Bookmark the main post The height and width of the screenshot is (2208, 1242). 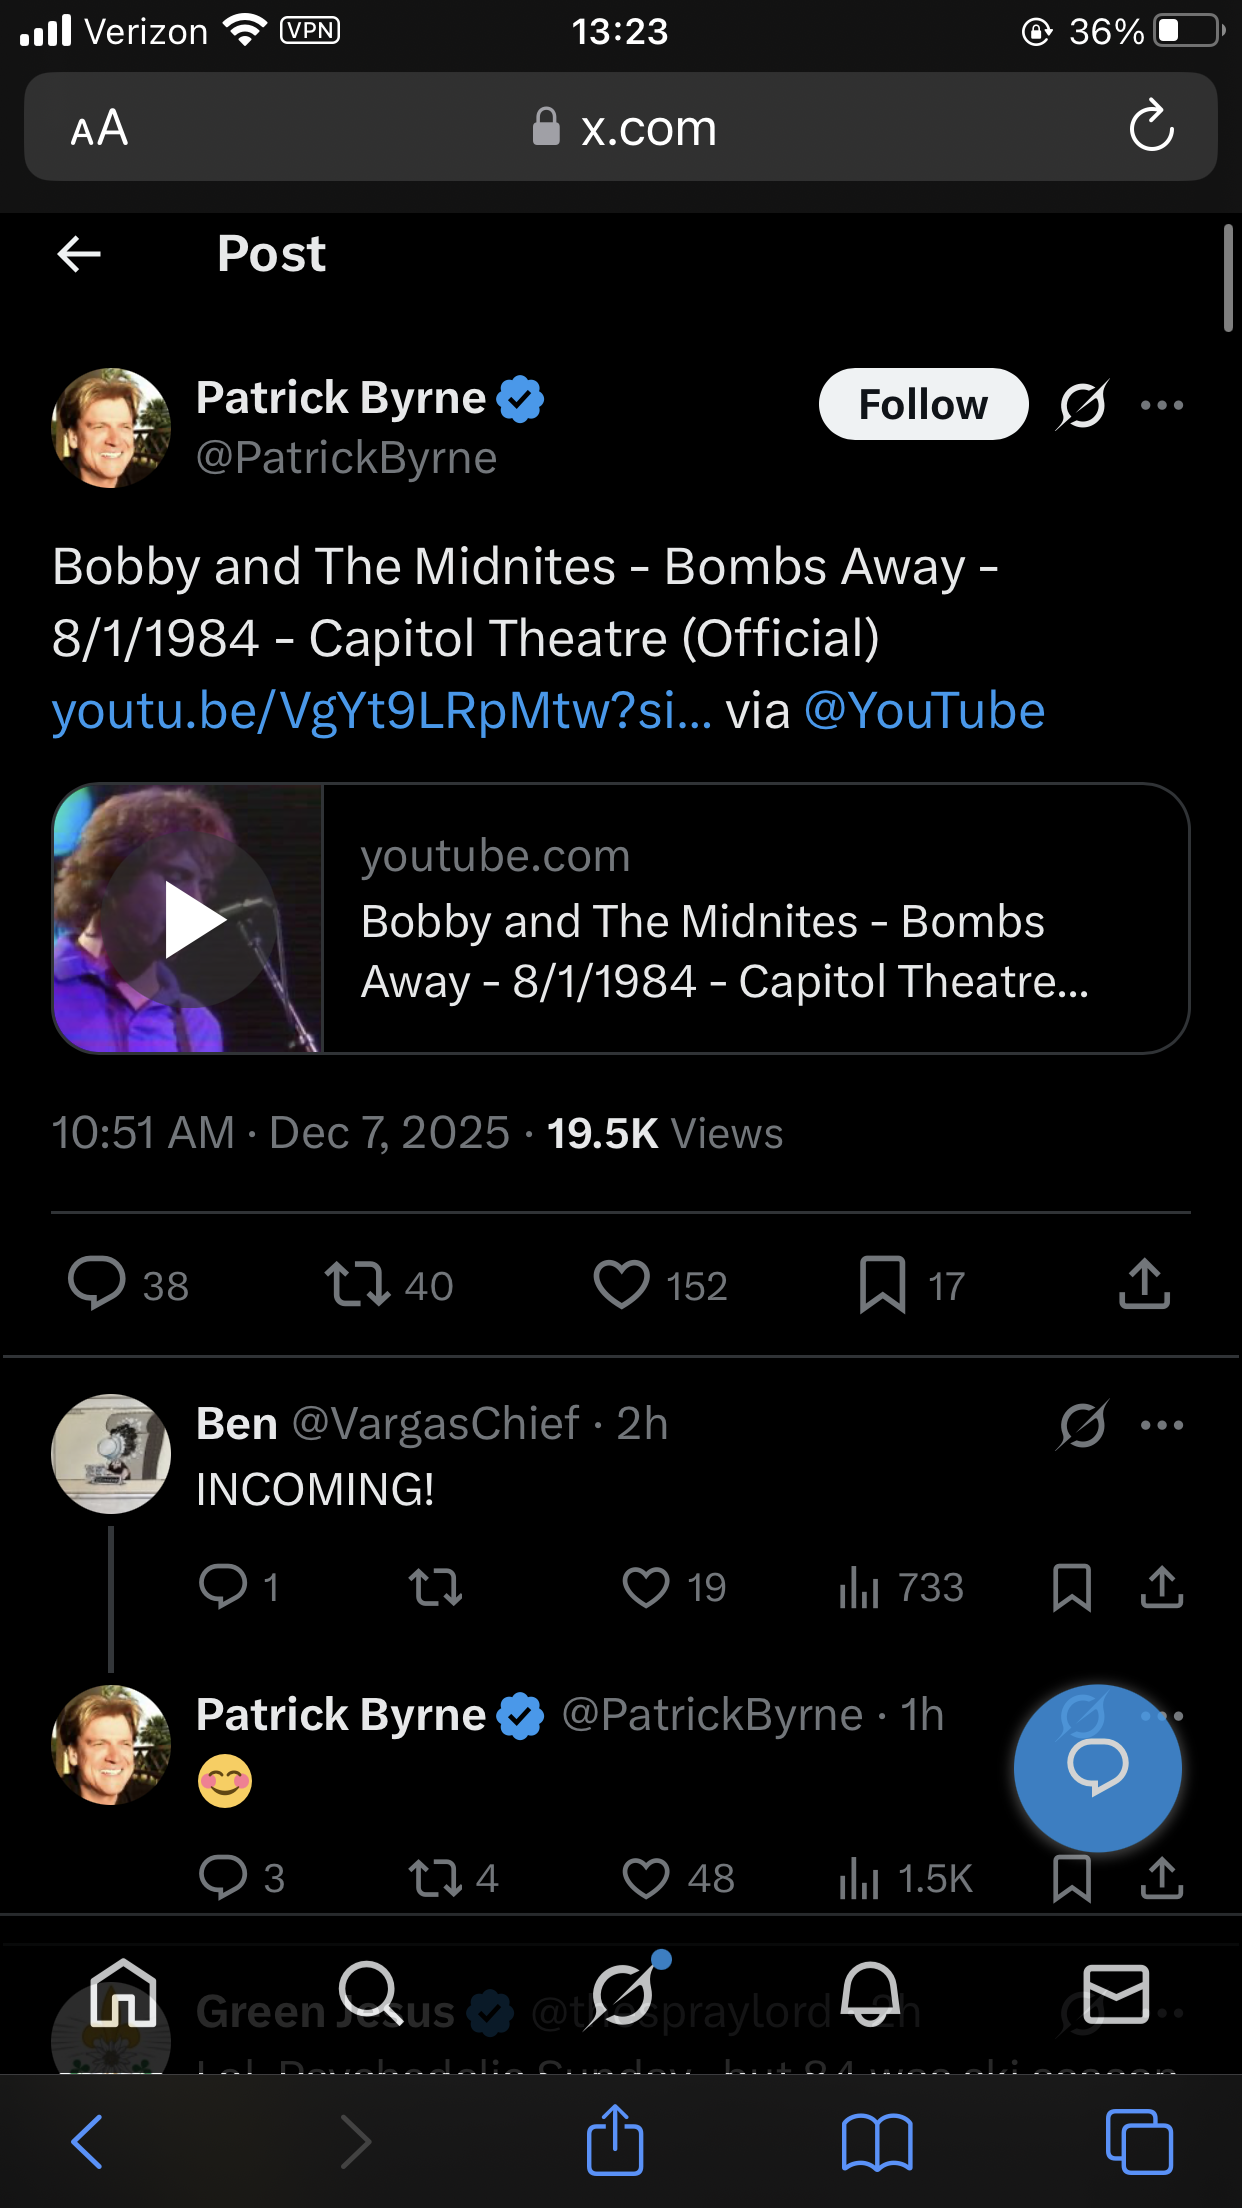click(882, 1285)
